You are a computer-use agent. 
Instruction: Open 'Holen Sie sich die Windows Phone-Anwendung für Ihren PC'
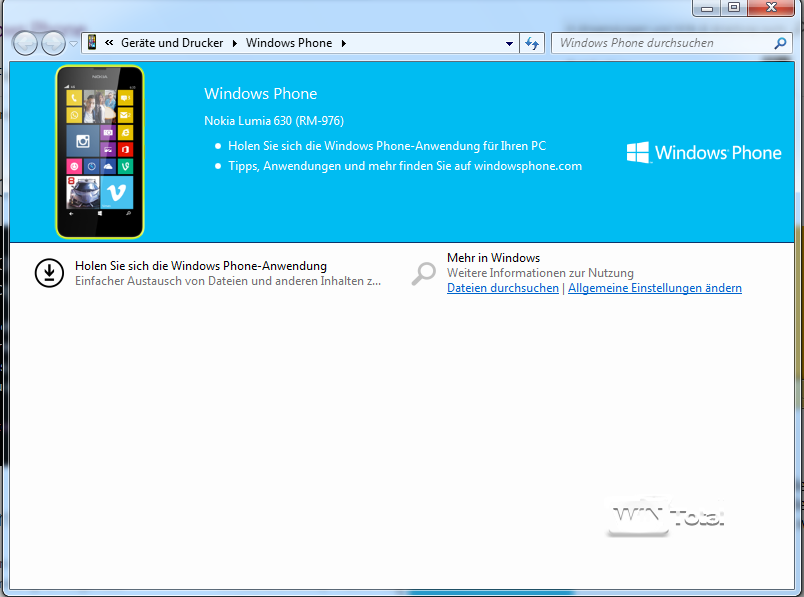pyautogui.click(x=387, y=146)
